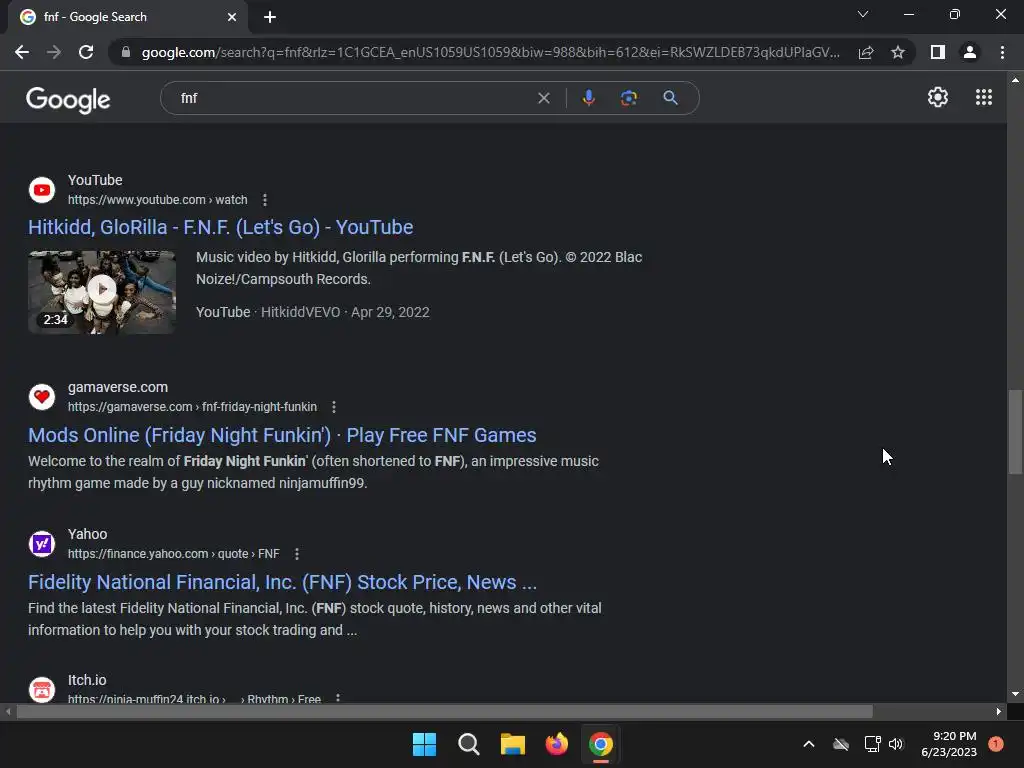Click the YouTube favicon in results
The height and width of the screenshot is (768, 1024).
point(42,190)
